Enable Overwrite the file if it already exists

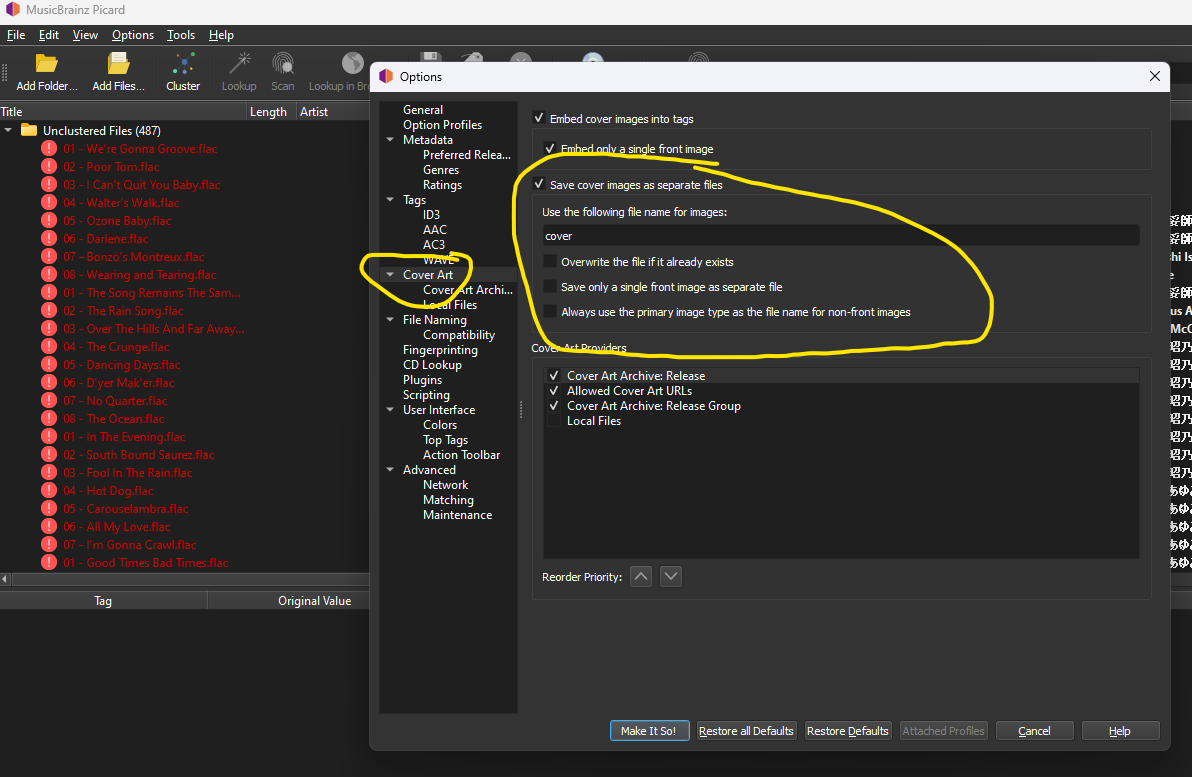click(550, 262)
